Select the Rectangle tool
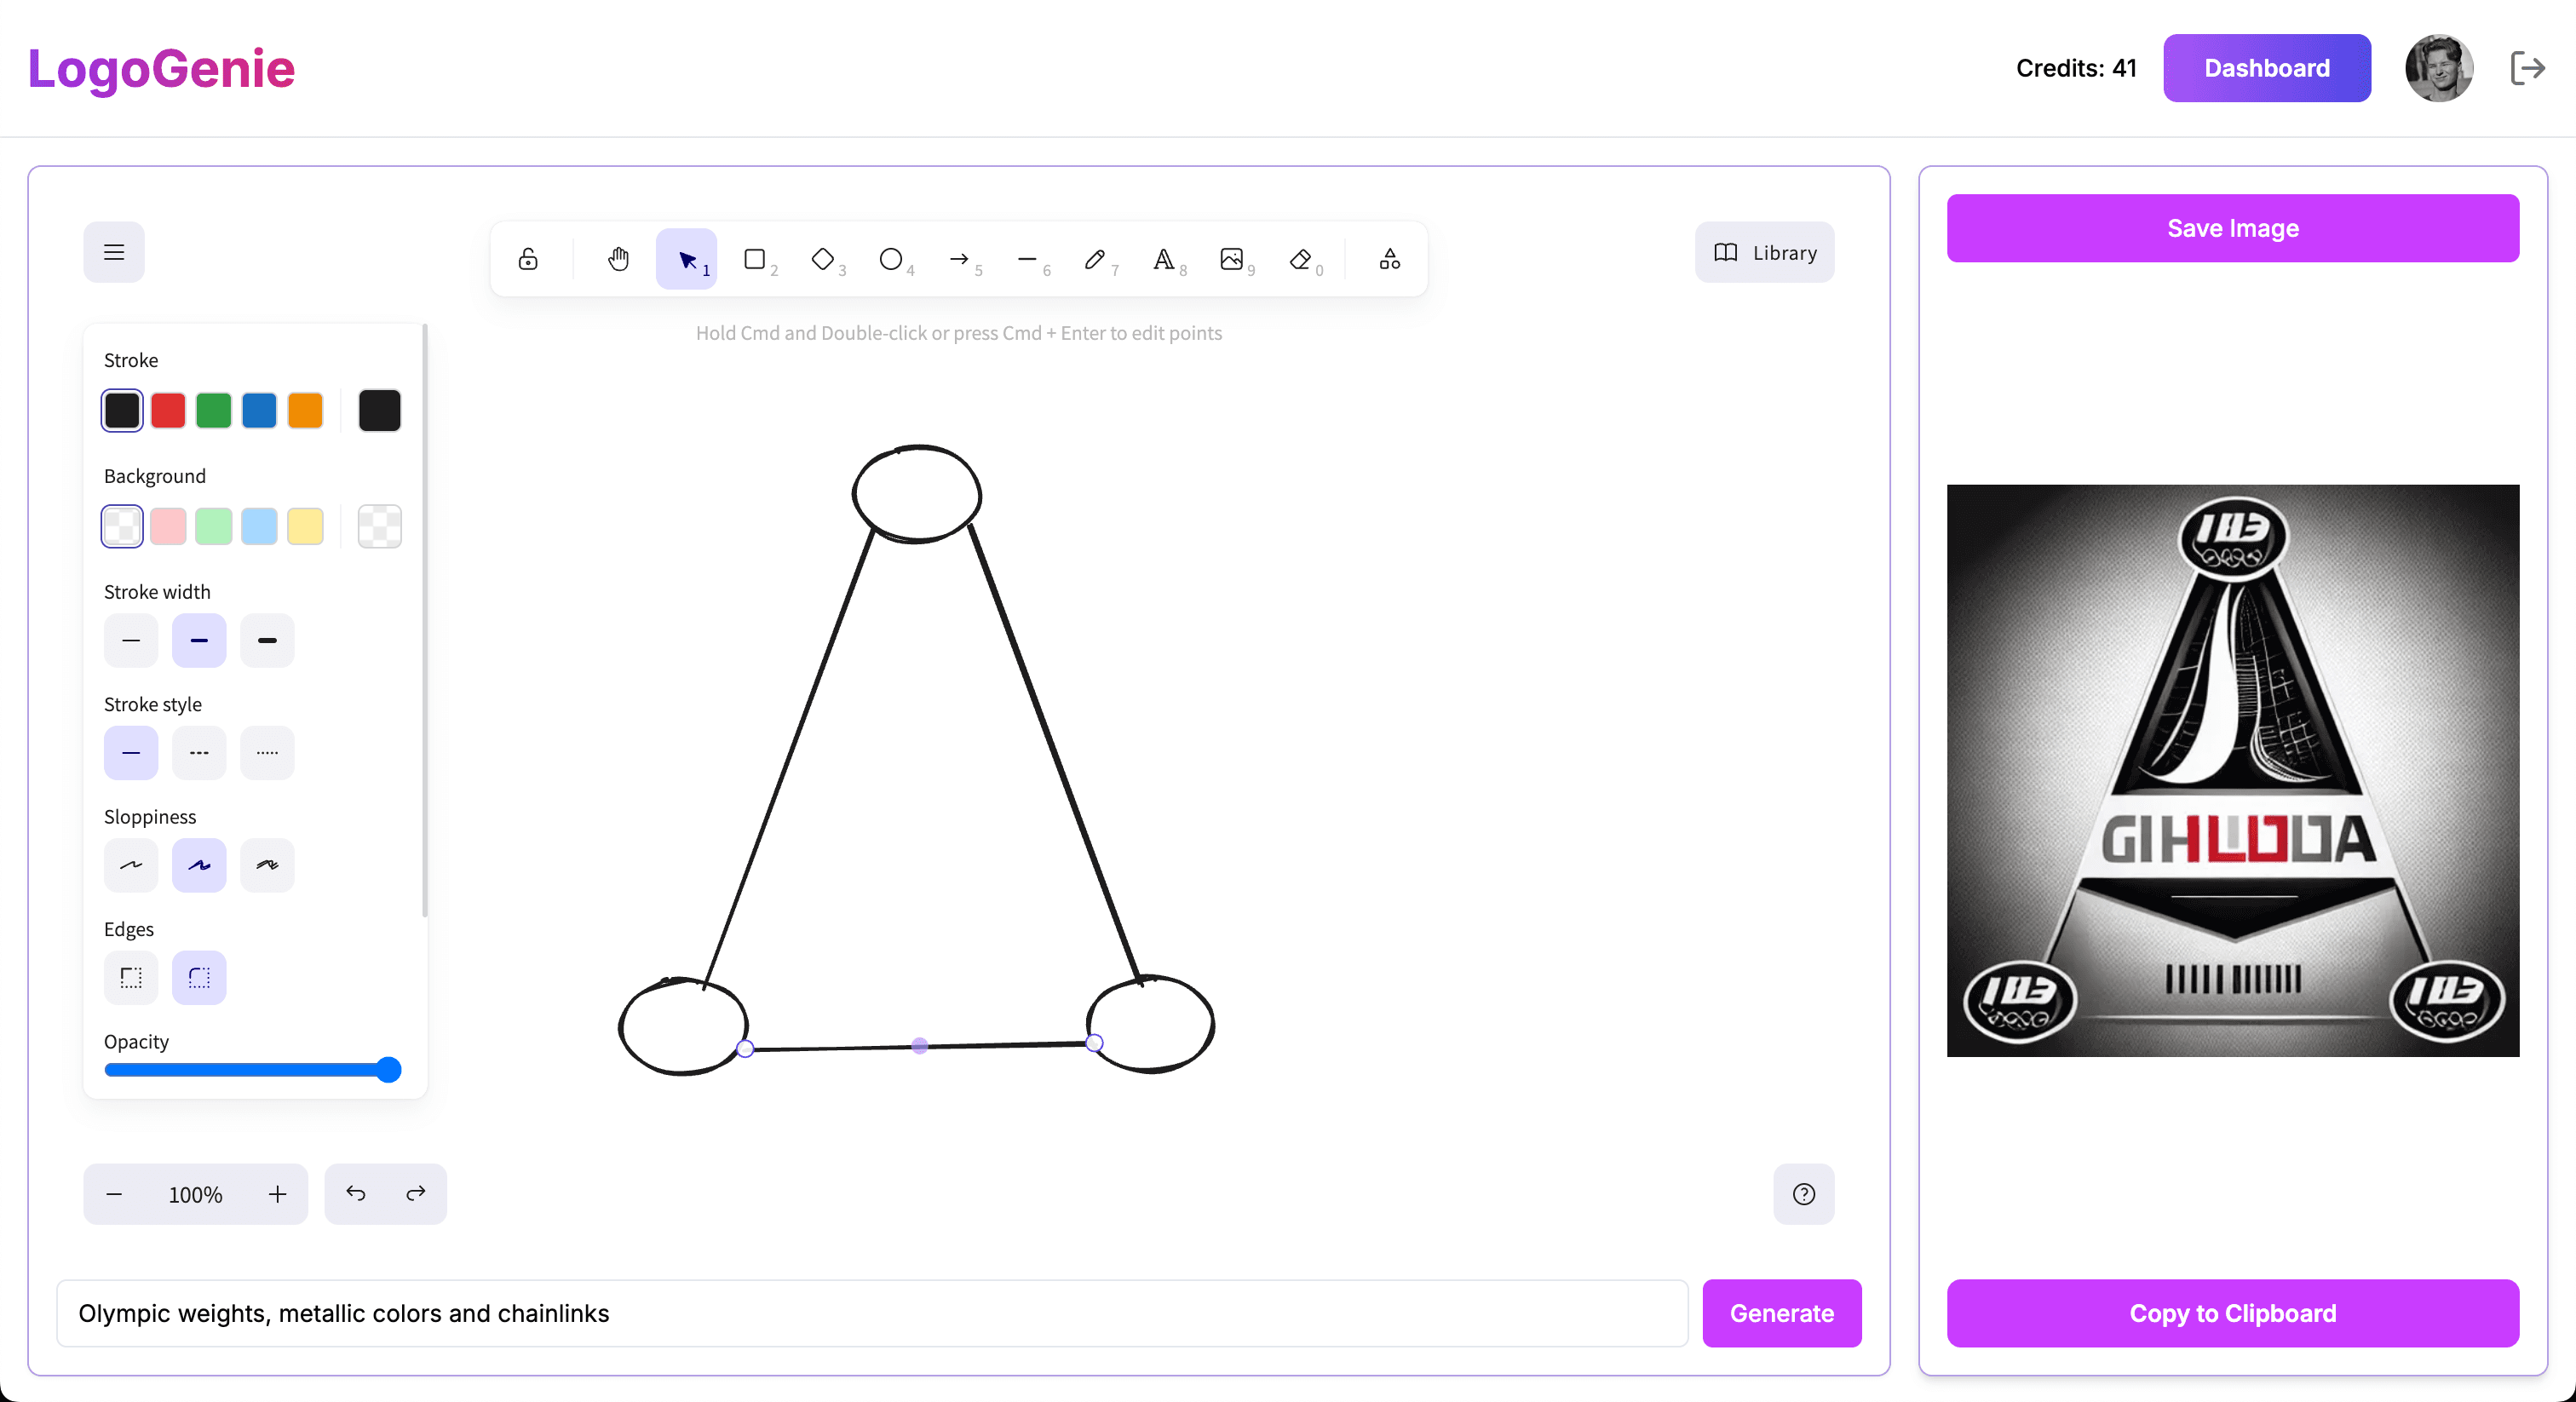 [755, 259]
